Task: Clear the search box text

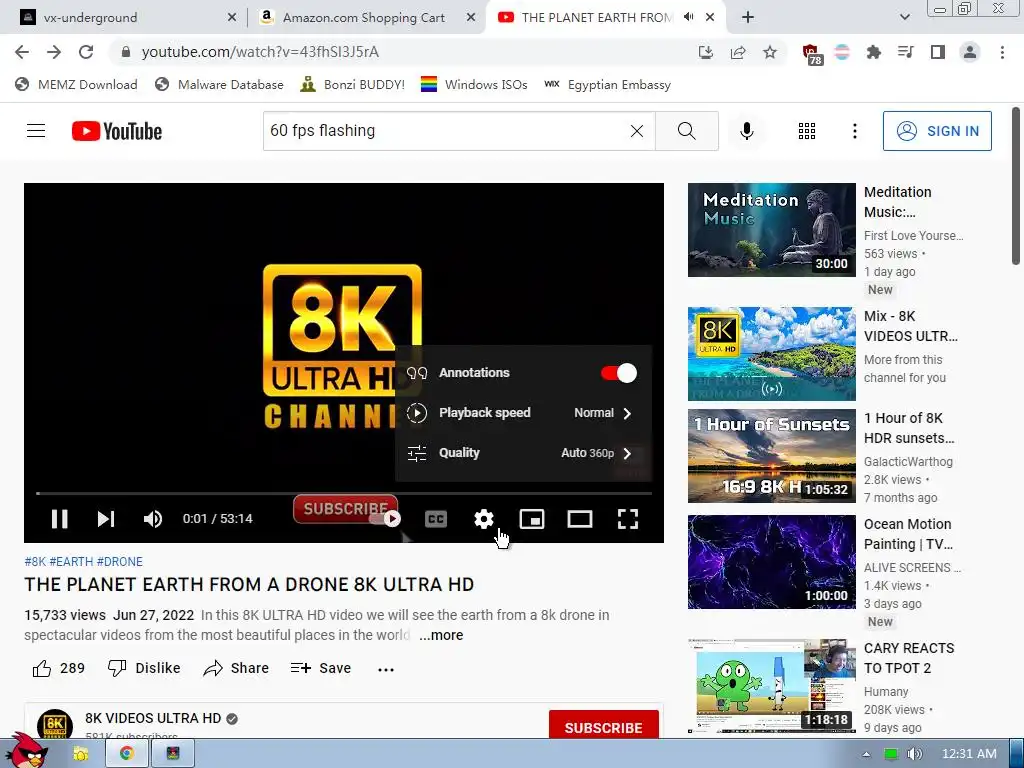Action: (637, 131)
